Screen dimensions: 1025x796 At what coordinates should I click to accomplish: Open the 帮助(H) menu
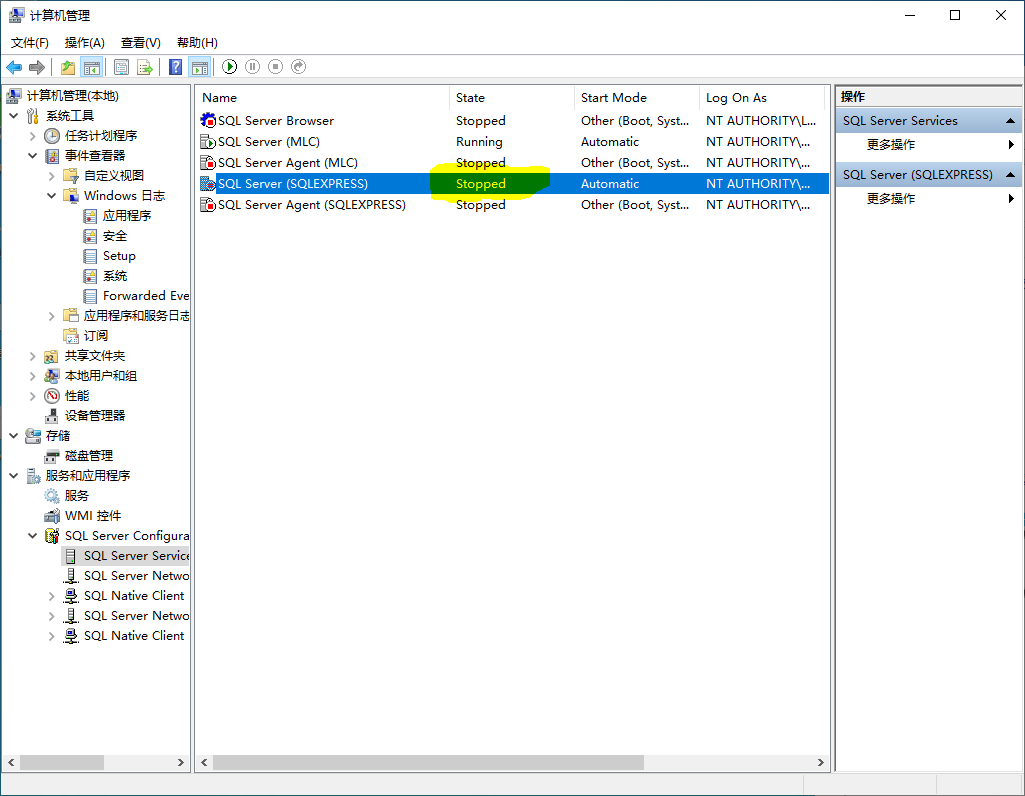(197, 42)
